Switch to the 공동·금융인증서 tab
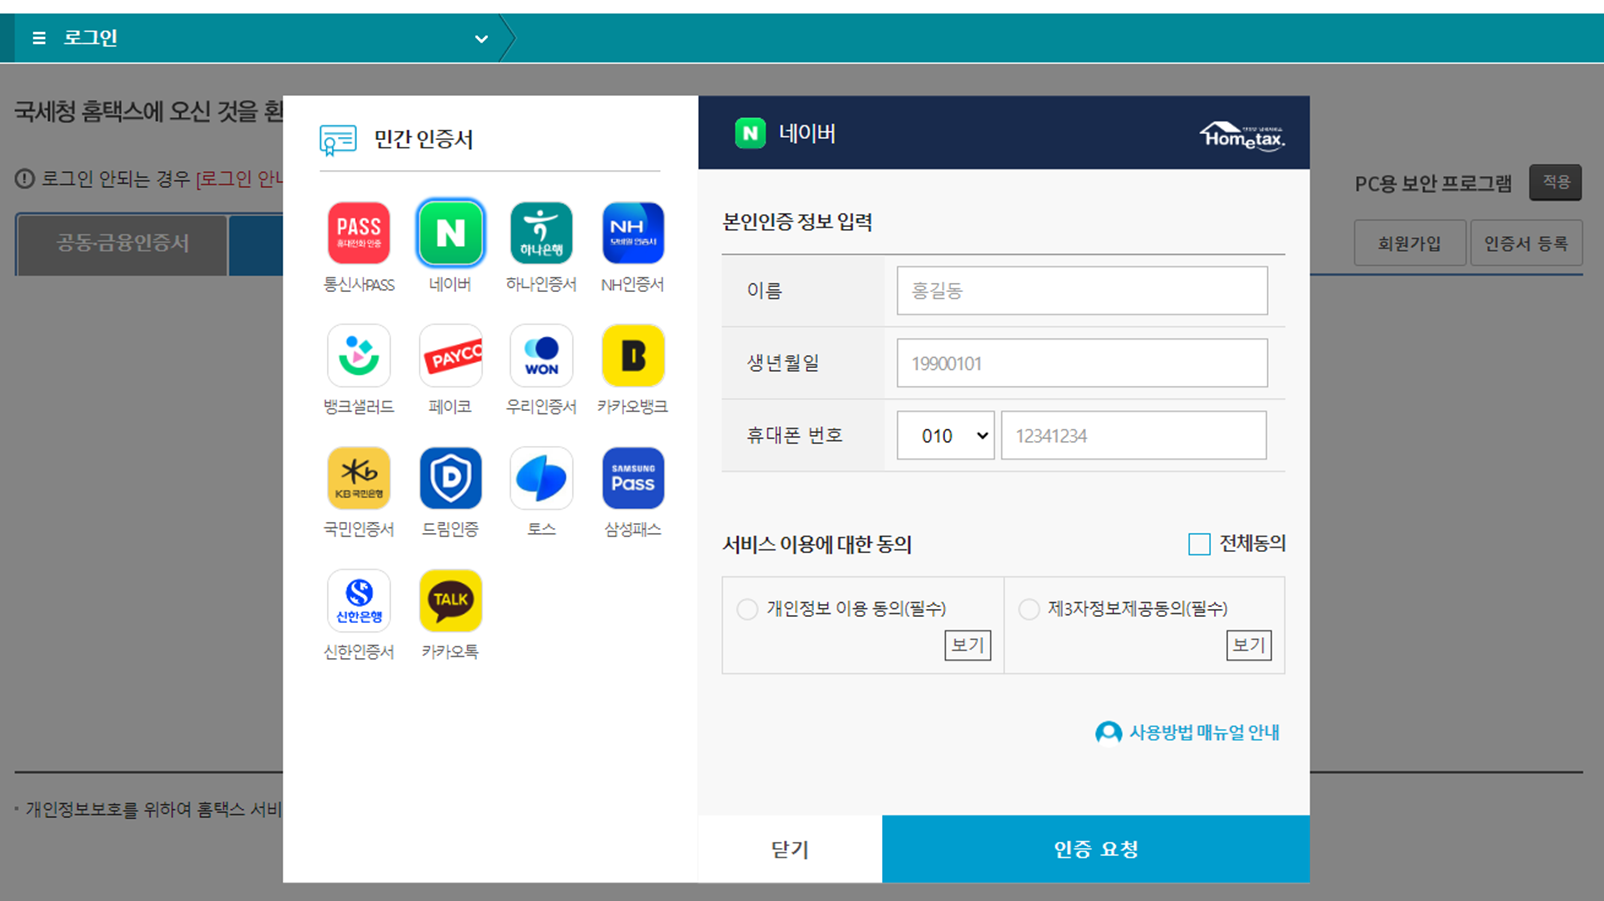 pyautogui.click(x=122, y=243)
